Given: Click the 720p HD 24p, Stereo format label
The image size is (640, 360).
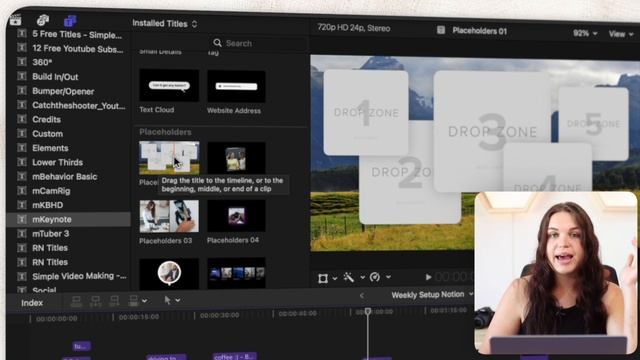Looking at the screenshot, I should pyautogui.click(x=354, y=28).
